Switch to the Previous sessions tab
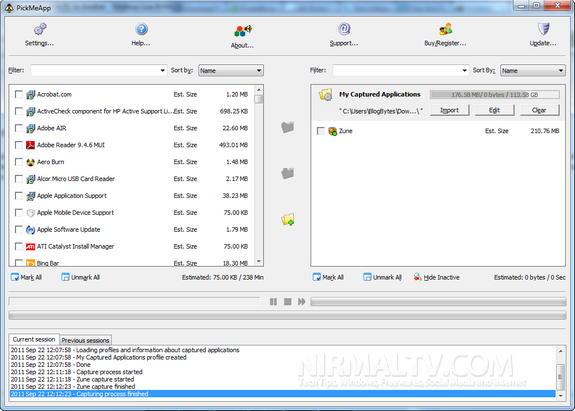575x411 pixels. click(85, 340)
